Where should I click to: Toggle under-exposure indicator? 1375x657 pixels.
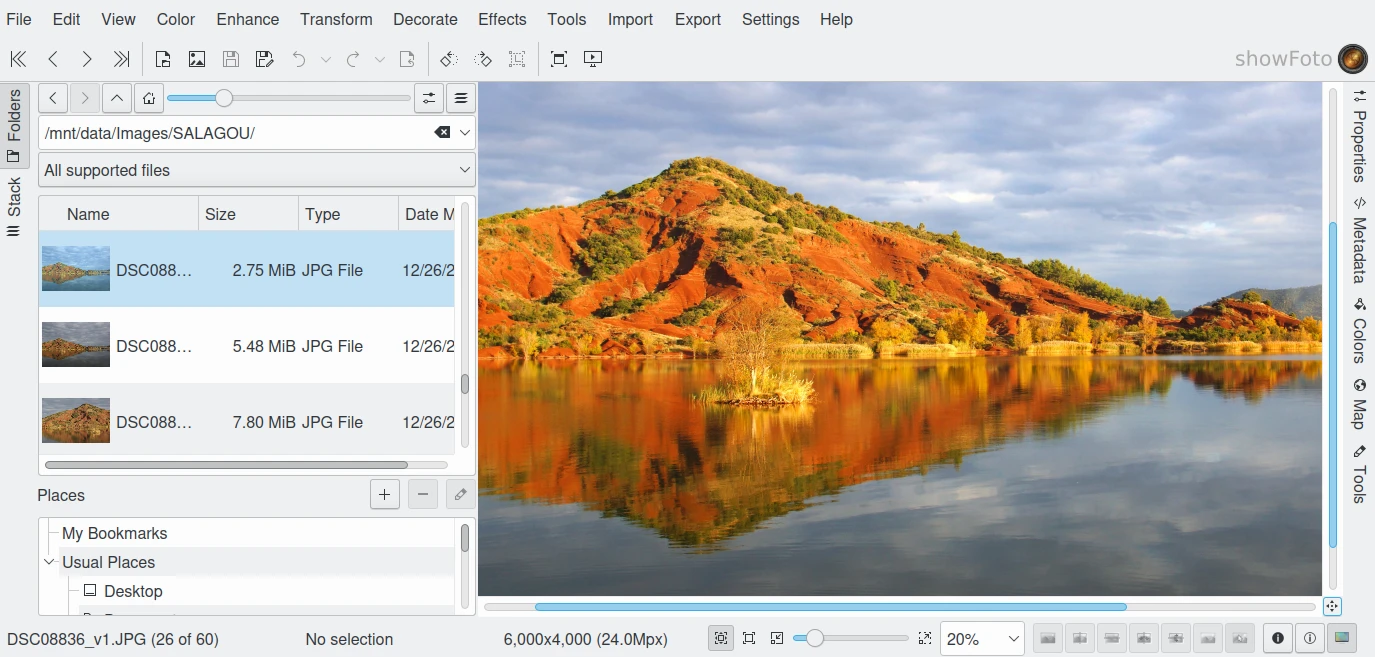coord(1277,638)
